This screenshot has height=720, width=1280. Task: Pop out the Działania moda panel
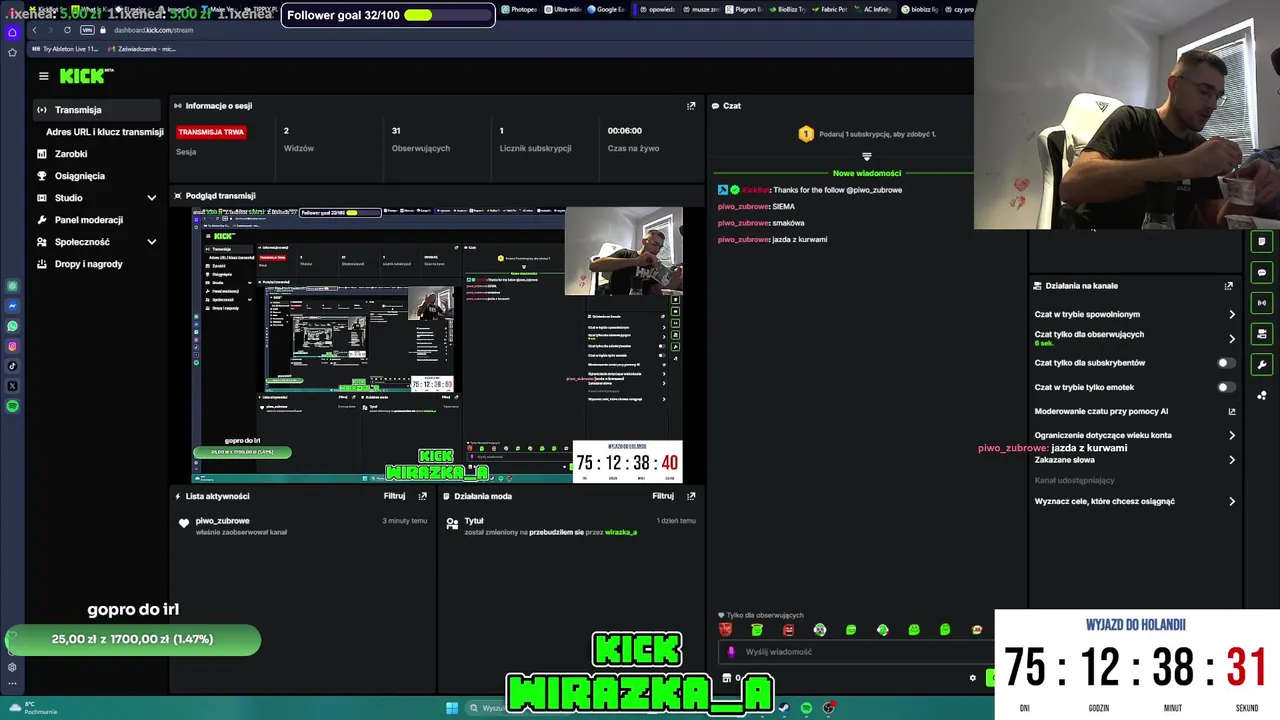(691, 496)
